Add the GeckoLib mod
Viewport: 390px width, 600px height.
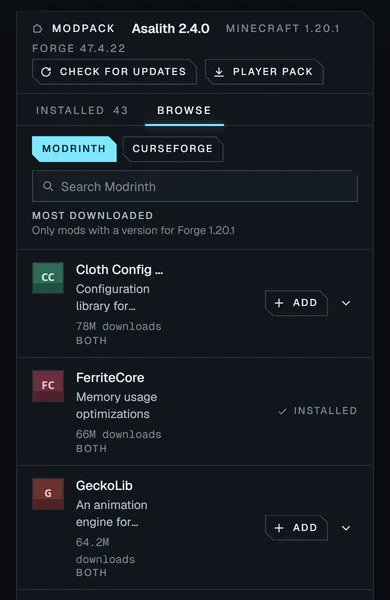(296, 528)
